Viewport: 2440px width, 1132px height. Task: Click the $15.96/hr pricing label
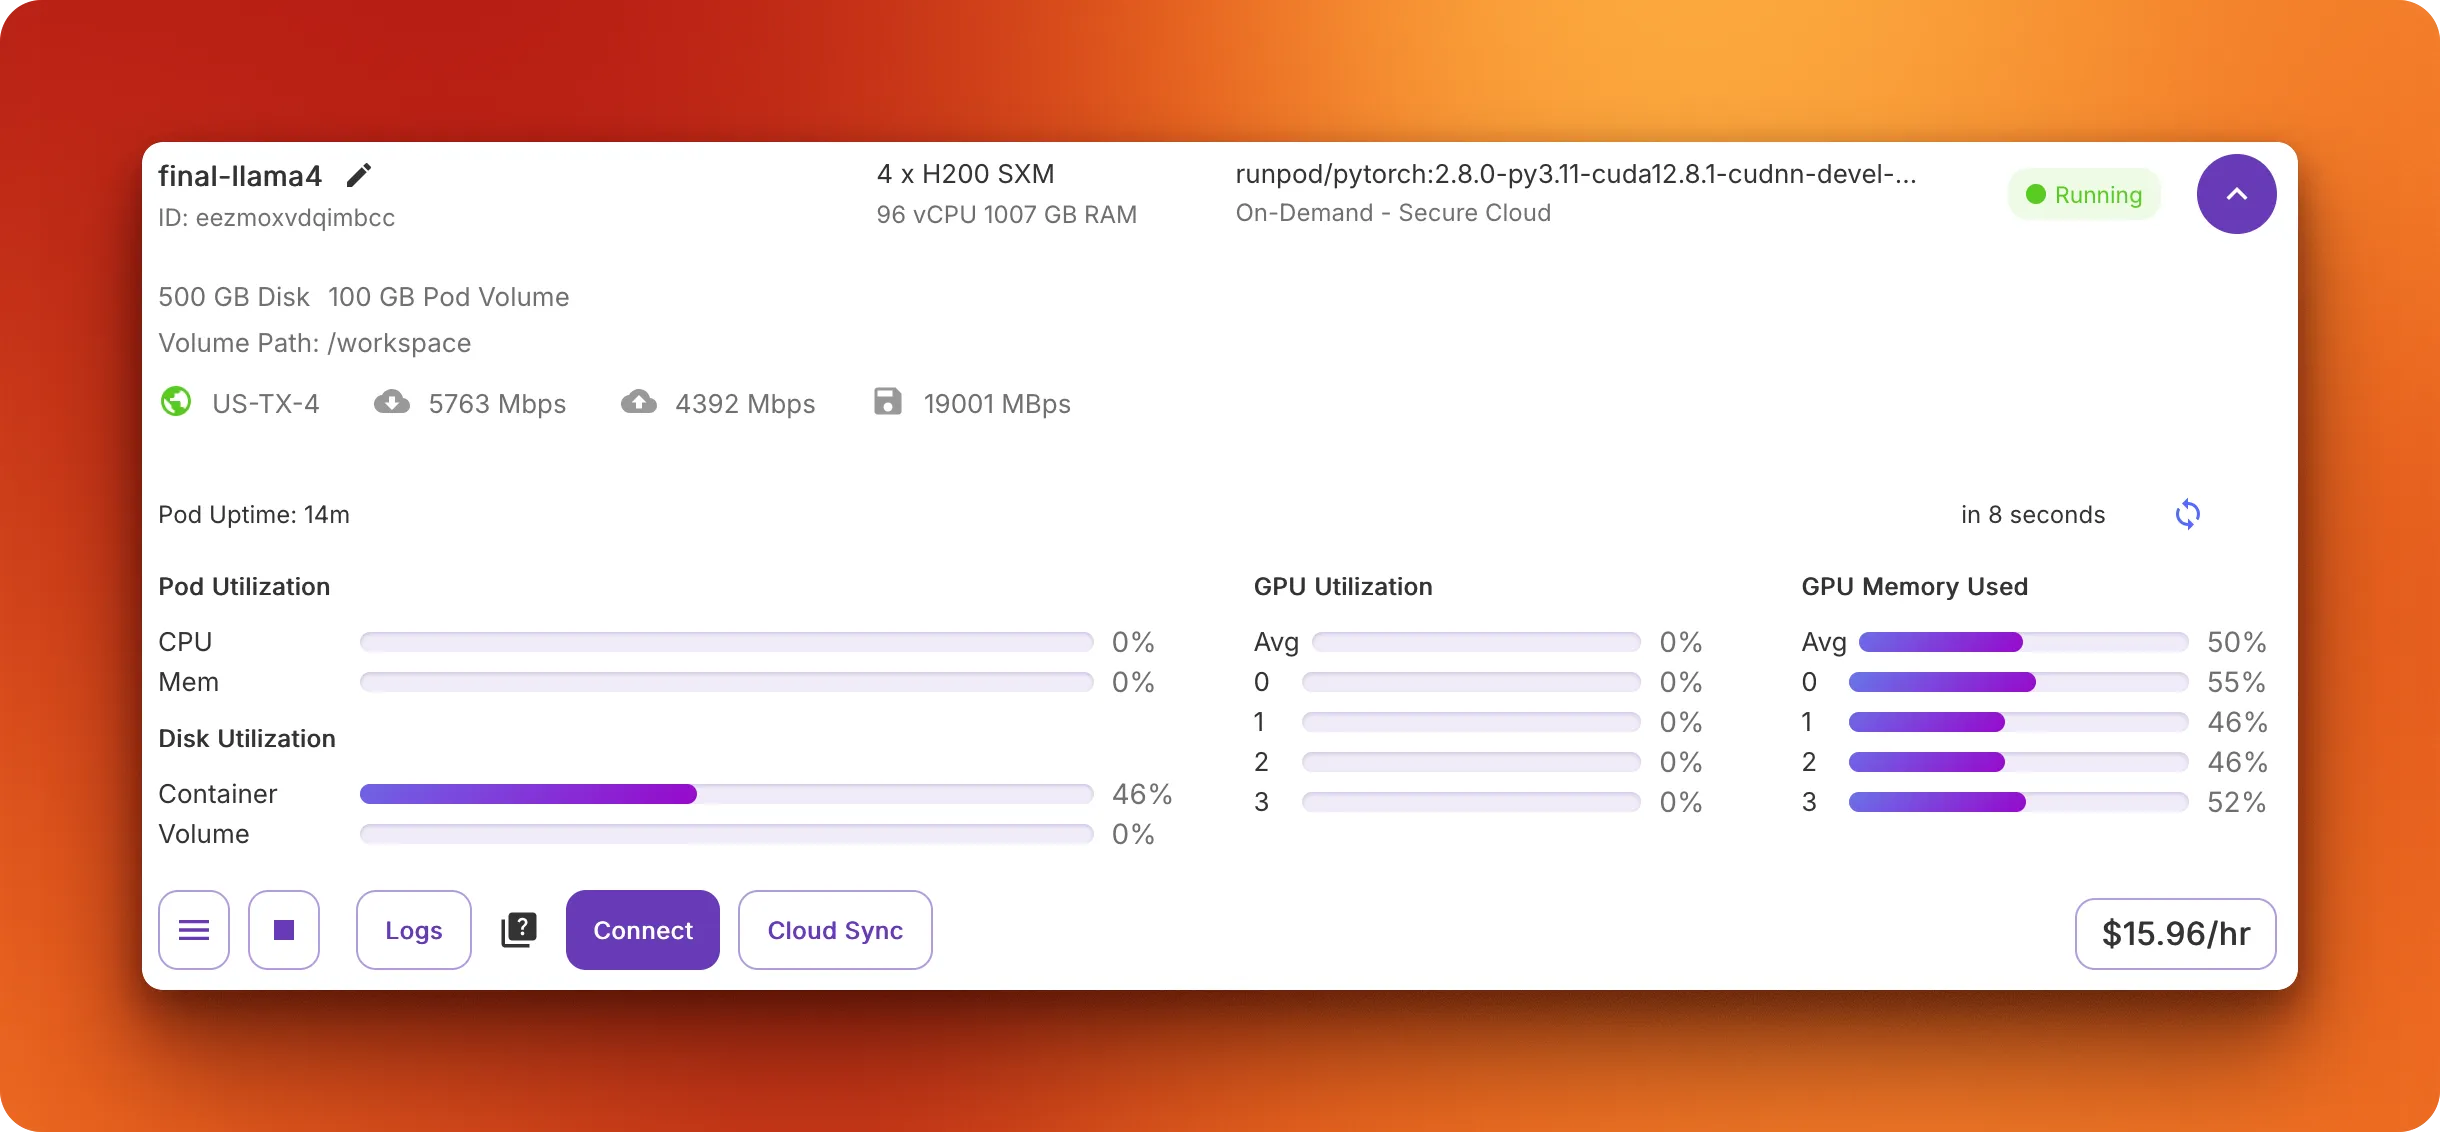(2175, 932)
